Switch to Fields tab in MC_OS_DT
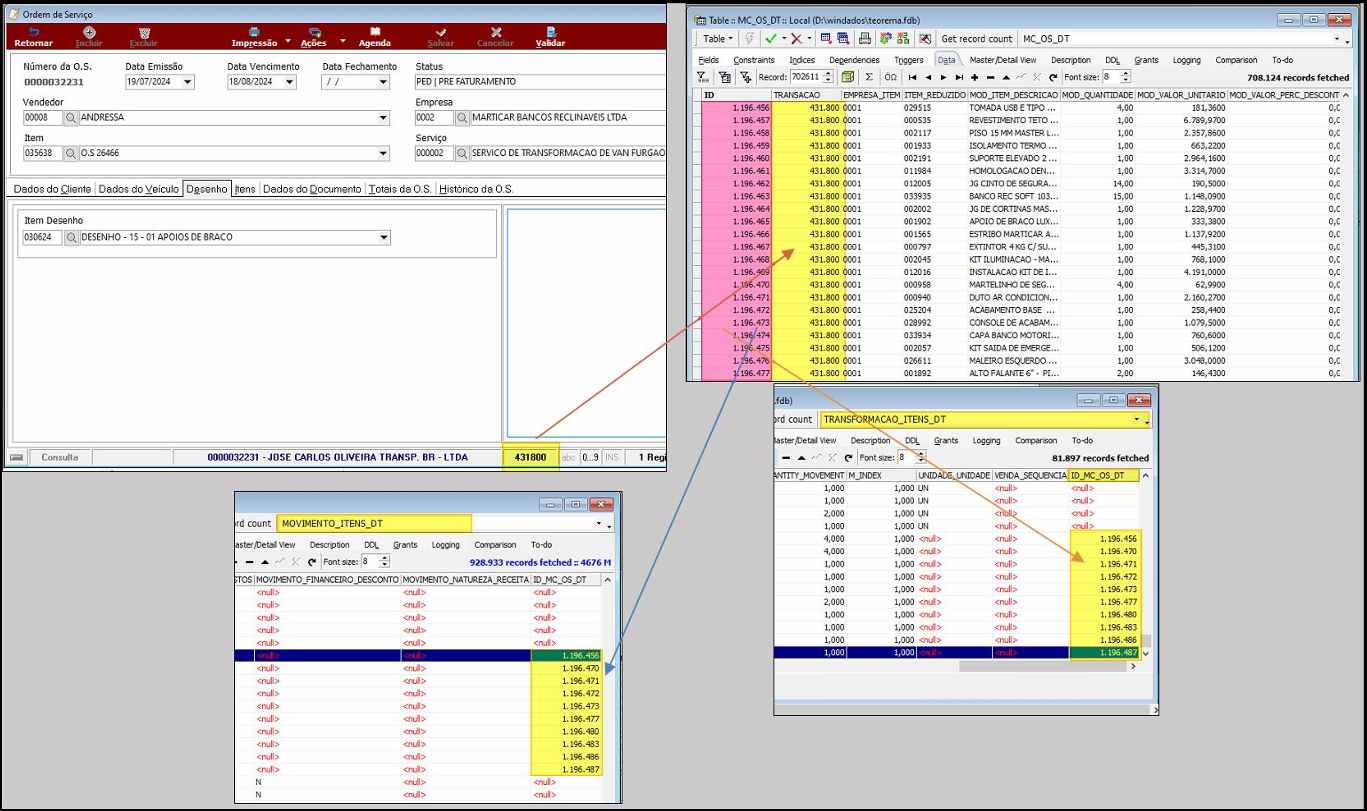Viewport: 1367px width, 811px height. click(708, 60)
